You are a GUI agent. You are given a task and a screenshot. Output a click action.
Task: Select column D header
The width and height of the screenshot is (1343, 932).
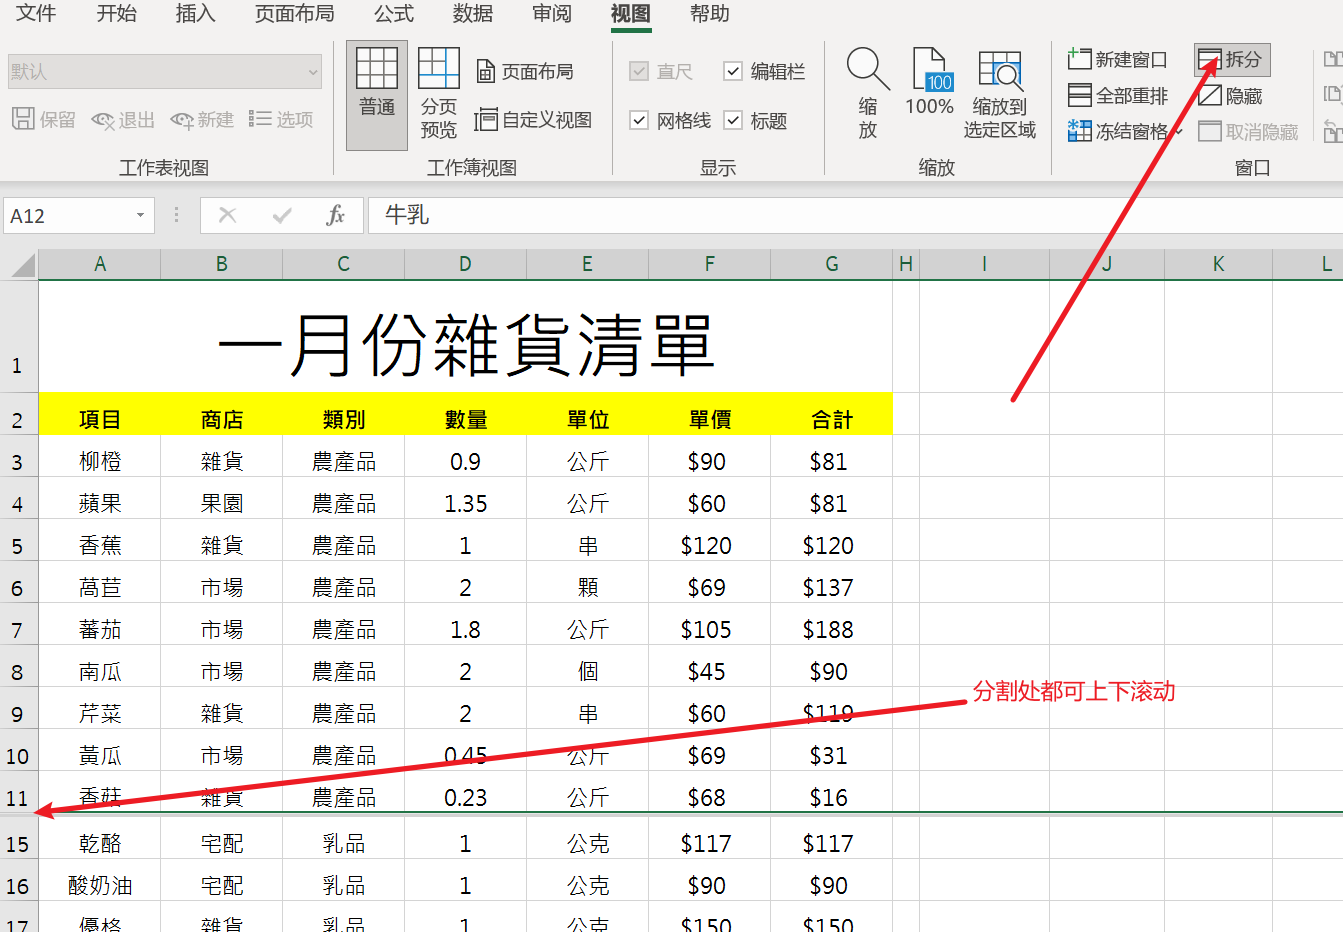pos(465,264)
